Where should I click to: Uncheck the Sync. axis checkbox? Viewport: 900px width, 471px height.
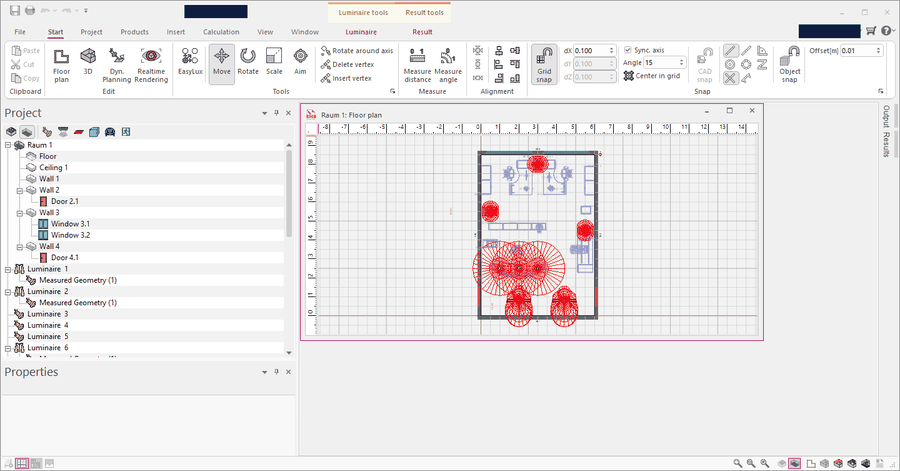(x=628, y=50)
